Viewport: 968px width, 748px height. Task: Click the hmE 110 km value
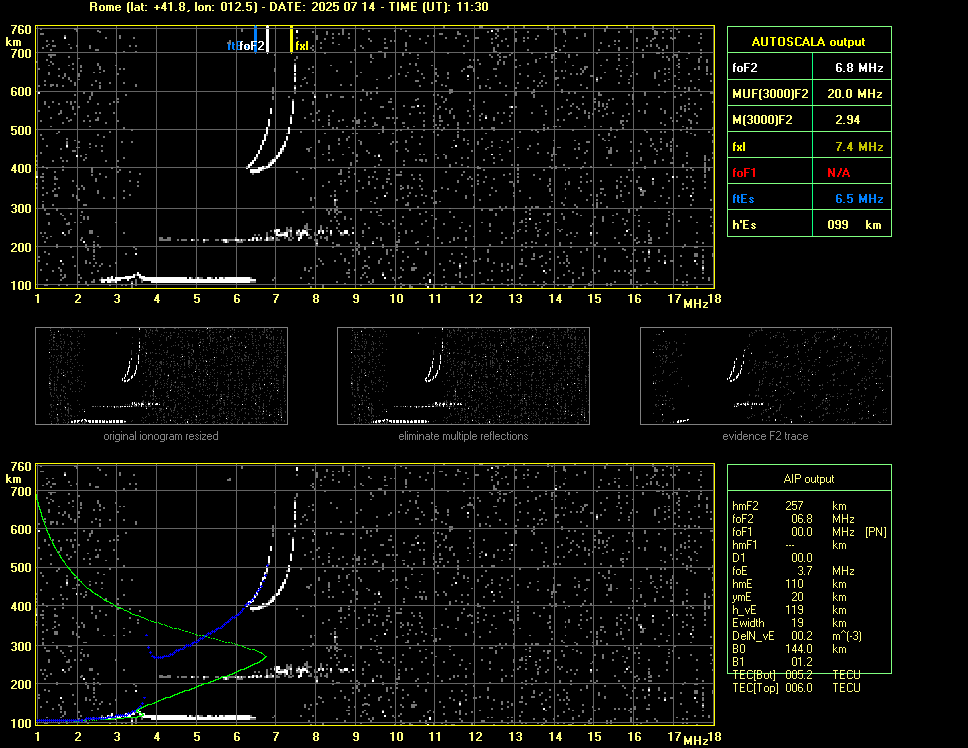coord(794,584)
